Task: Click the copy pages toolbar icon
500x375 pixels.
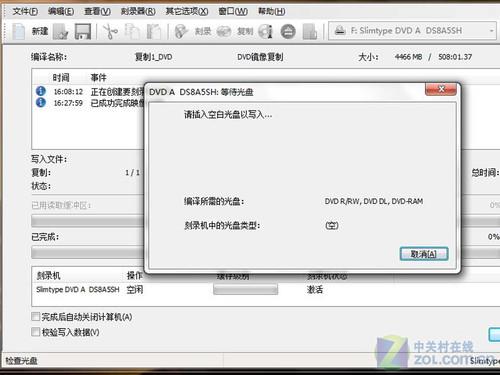Action: coord(132,32)
